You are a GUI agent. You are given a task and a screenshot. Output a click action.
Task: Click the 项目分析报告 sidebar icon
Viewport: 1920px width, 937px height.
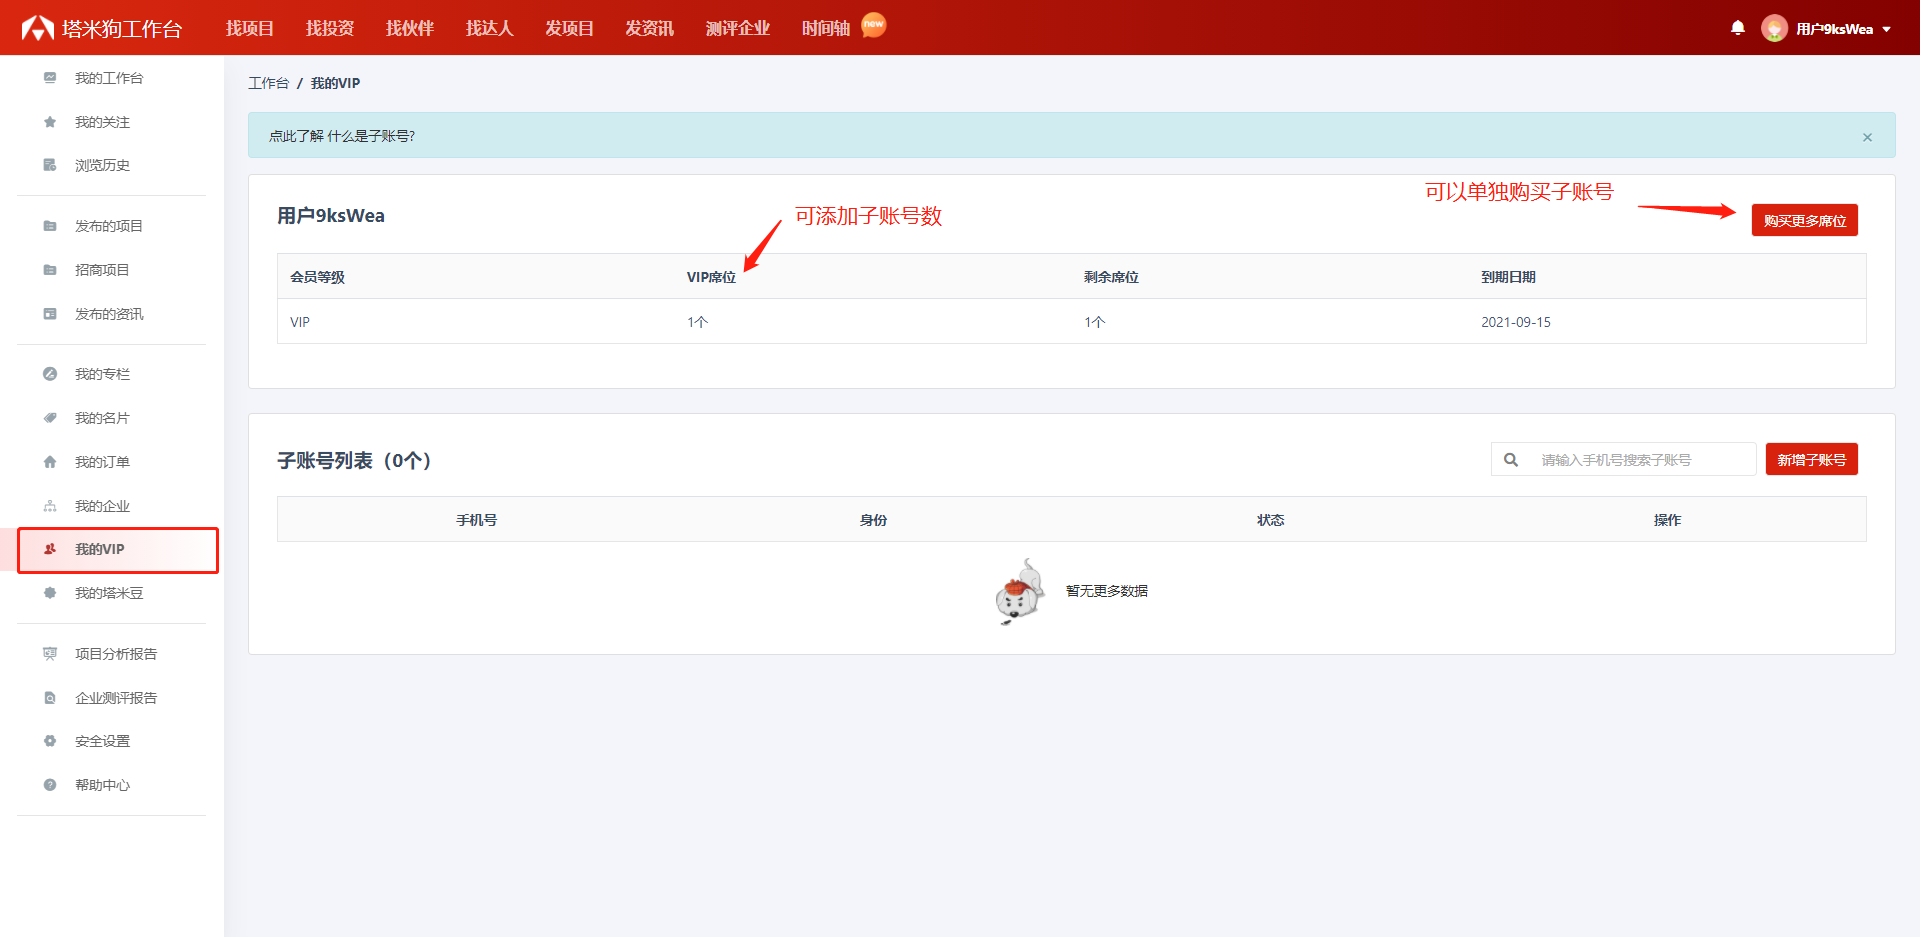(50, 654)
